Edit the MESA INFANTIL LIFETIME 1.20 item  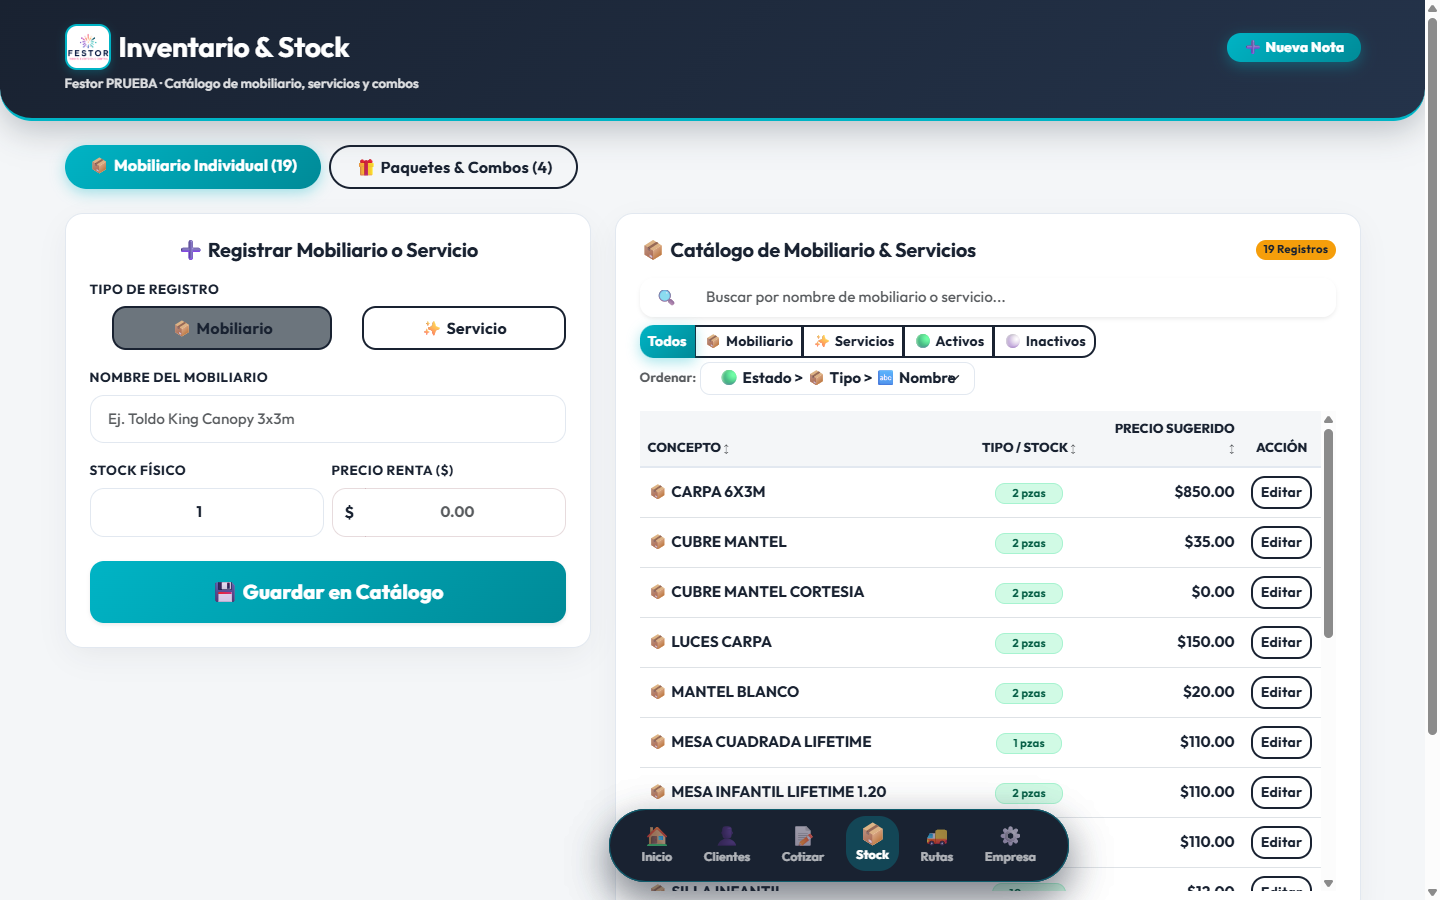coord(1281,792)
